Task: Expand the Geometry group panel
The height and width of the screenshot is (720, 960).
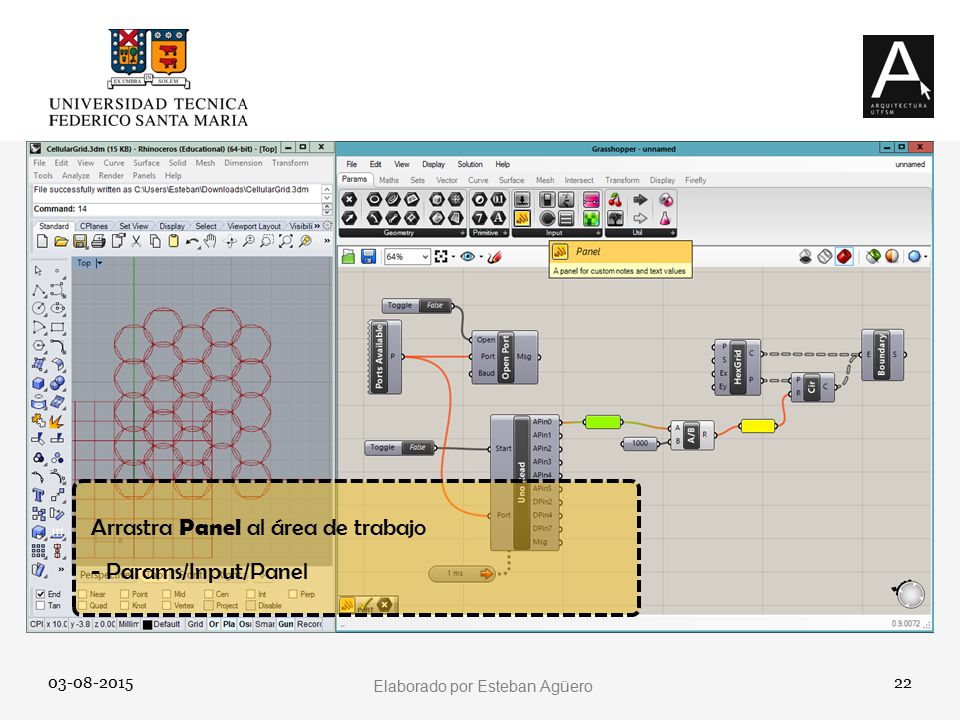Action: pos(463,233)
